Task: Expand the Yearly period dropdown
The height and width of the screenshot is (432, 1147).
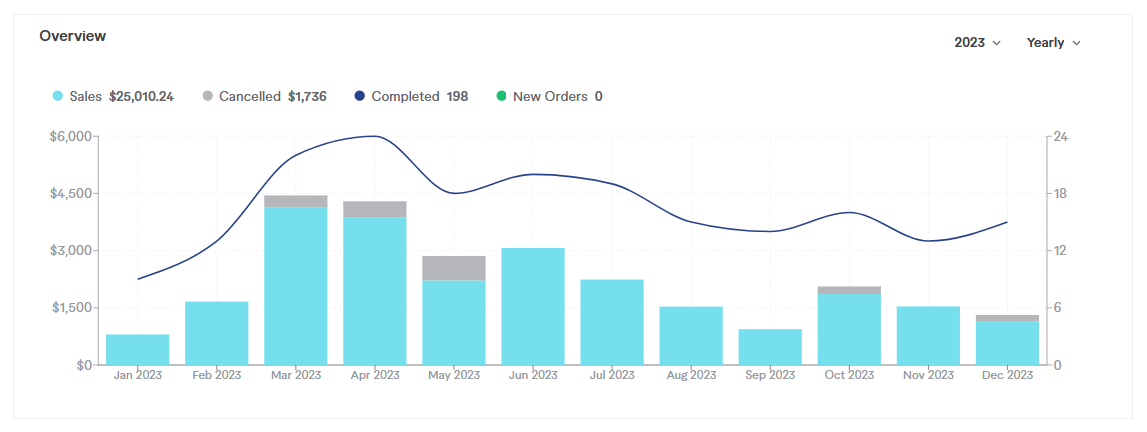Action: click(x=1053, y=43)
